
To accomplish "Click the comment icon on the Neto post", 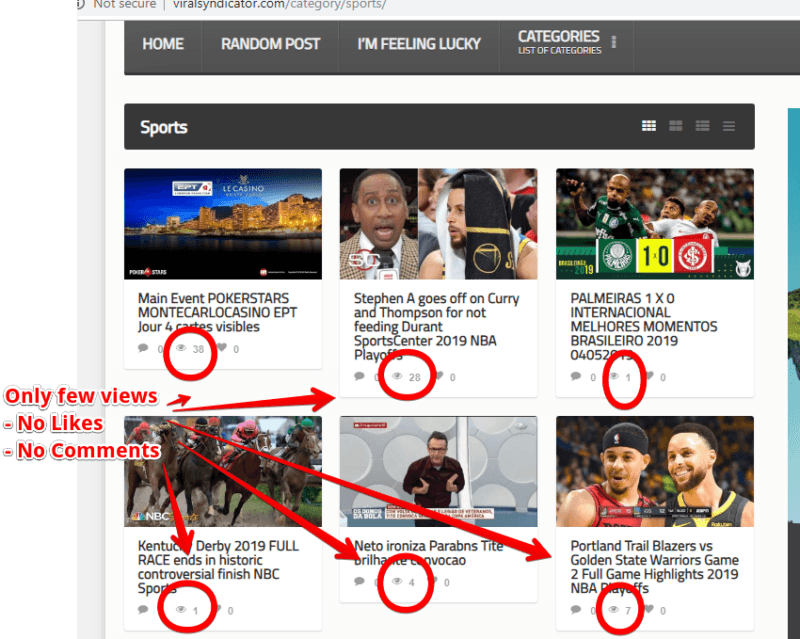I will coord(359,581).
